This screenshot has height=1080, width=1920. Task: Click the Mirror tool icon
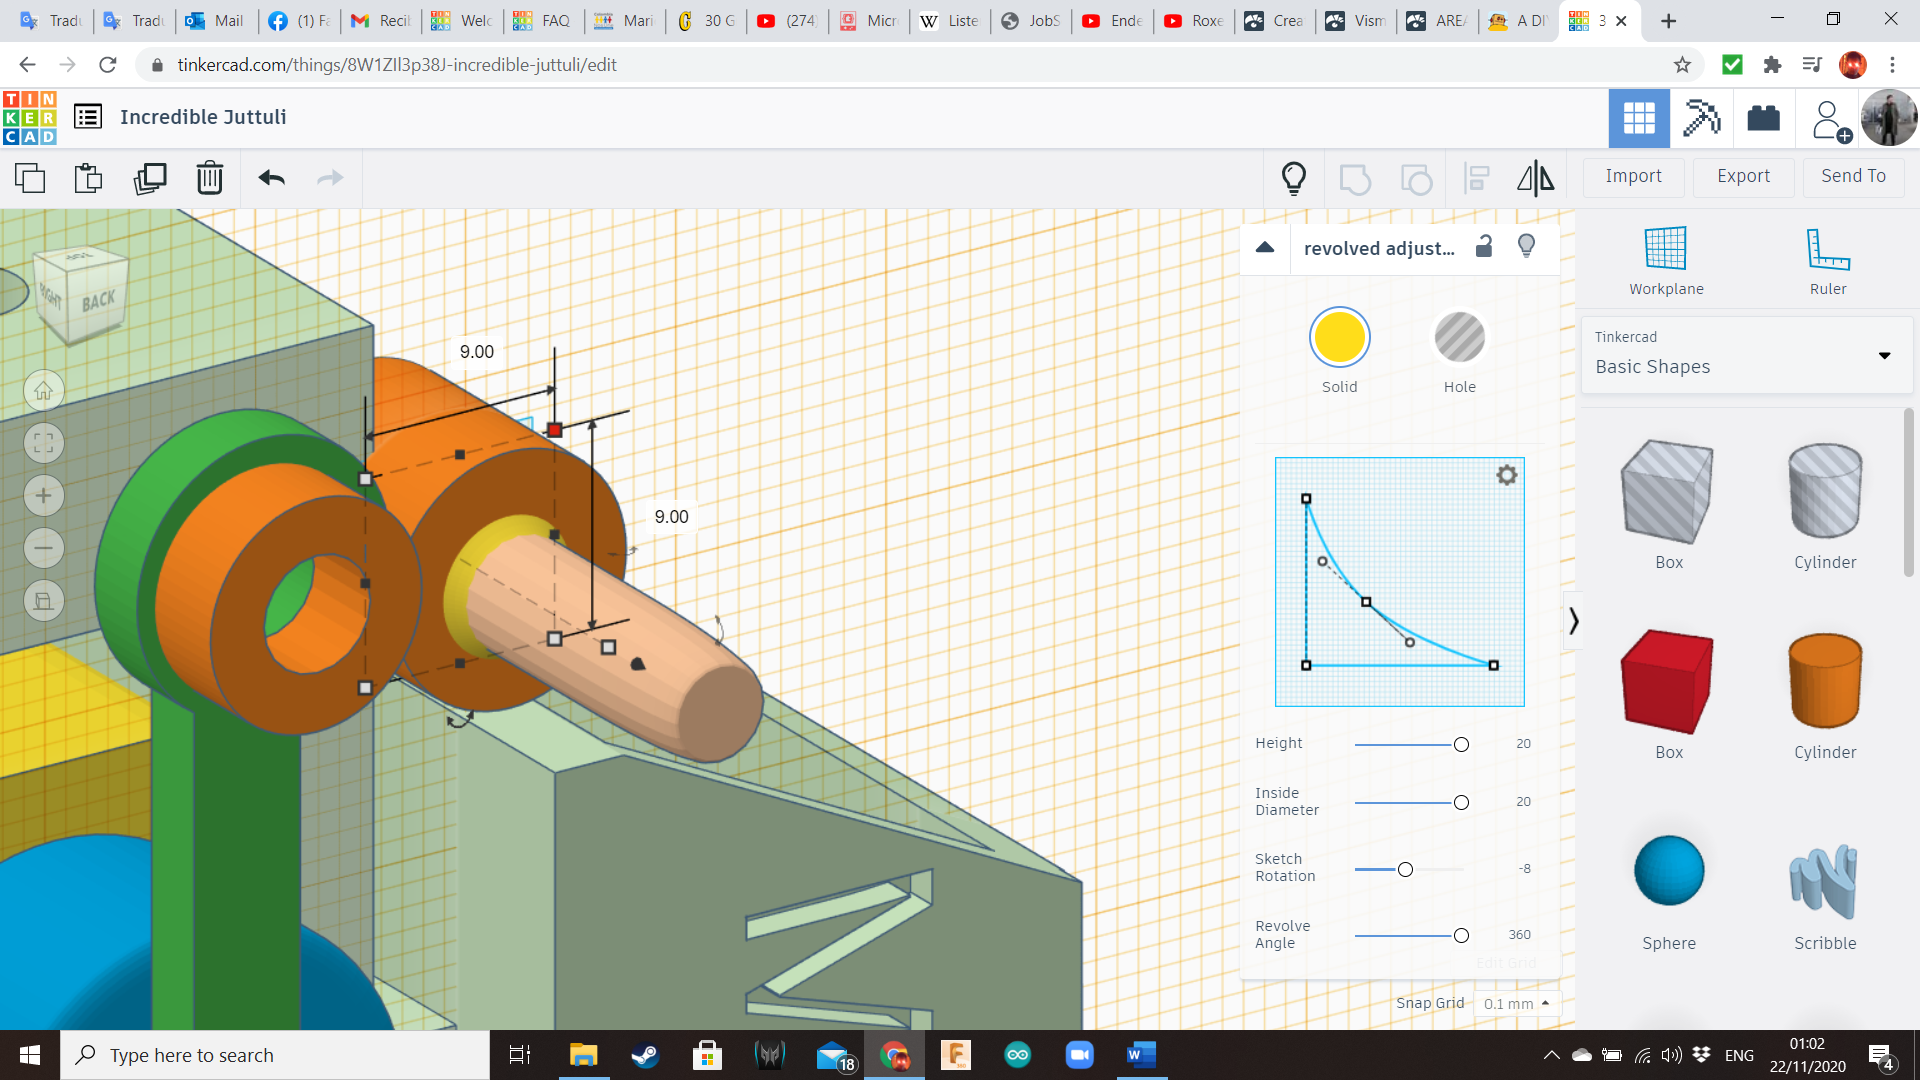tap(1535, 178)
